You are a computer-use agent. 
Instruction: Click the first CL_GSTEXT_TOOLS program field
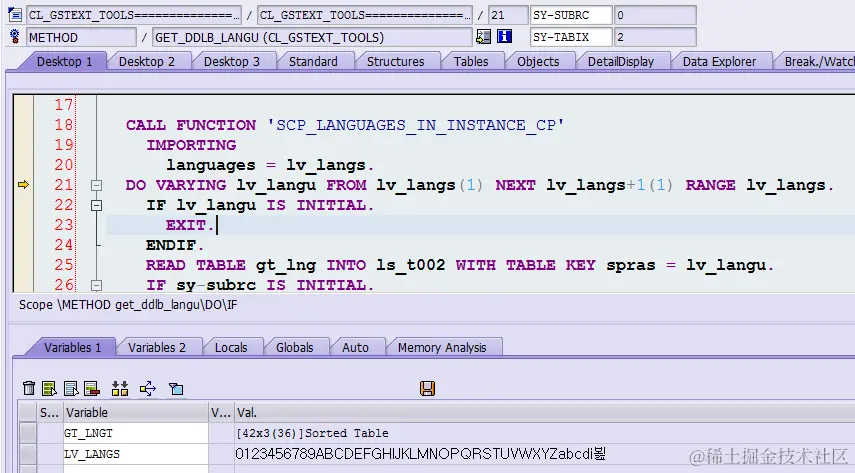(134, 15)
